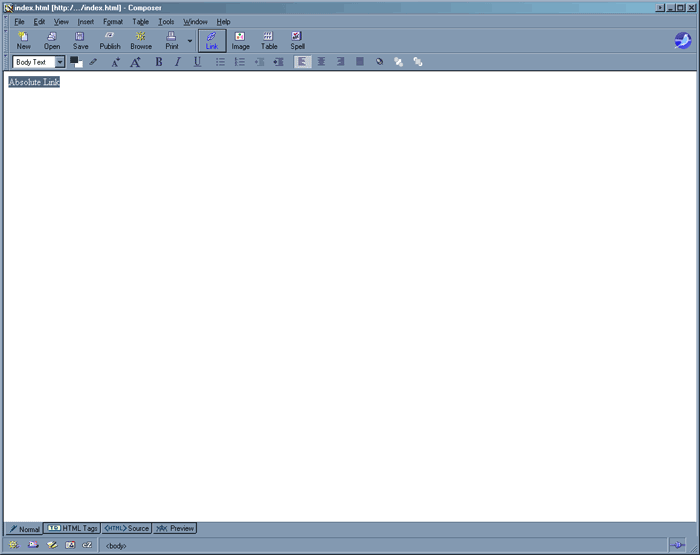Screen dimensions: 700x555
Task: Open the Format menu
Action: [x=112, y=21]
